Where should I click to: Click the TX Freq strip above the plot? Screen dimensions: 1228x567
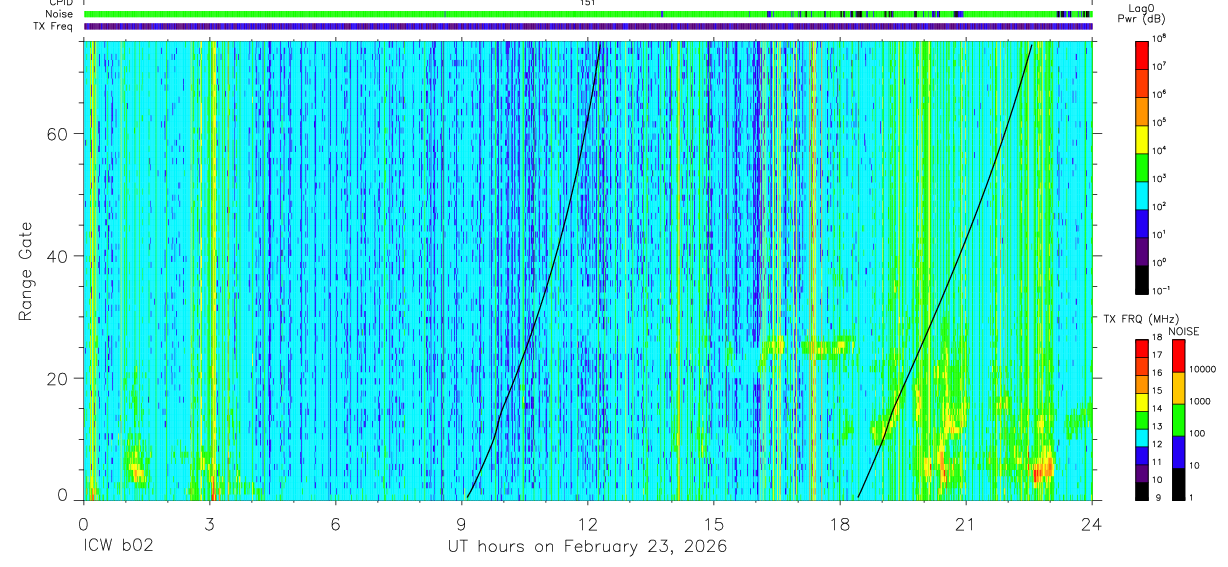click(589, 26)
